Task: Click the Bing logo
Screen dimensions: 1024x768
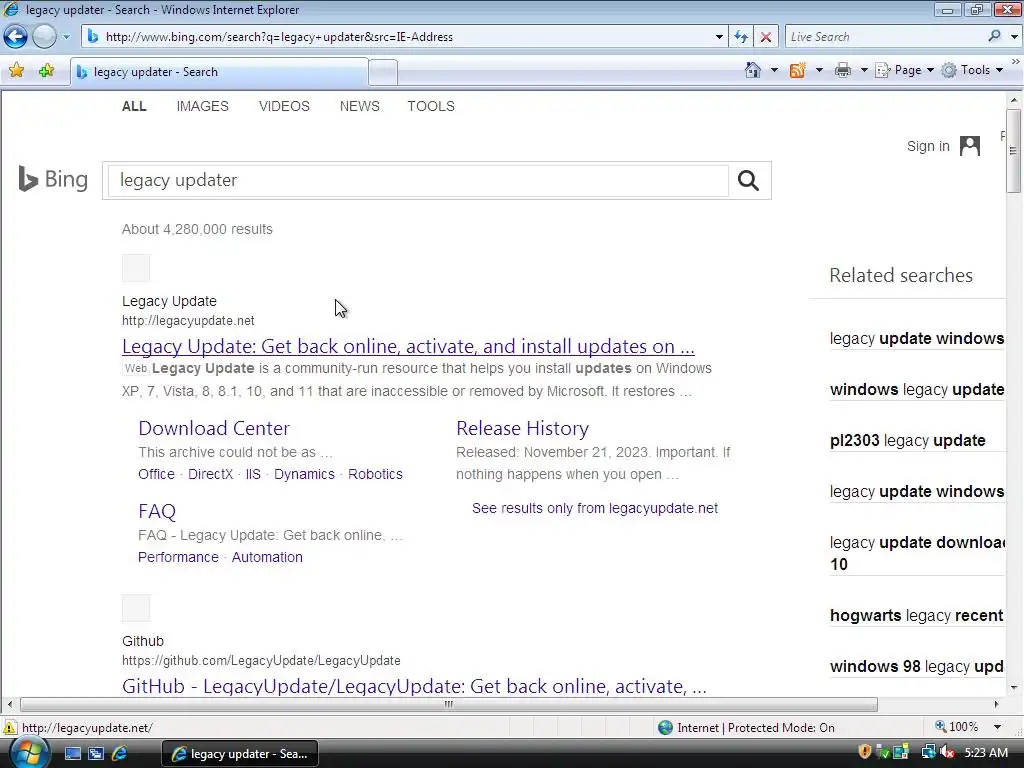Action: (x=53, y=179)
